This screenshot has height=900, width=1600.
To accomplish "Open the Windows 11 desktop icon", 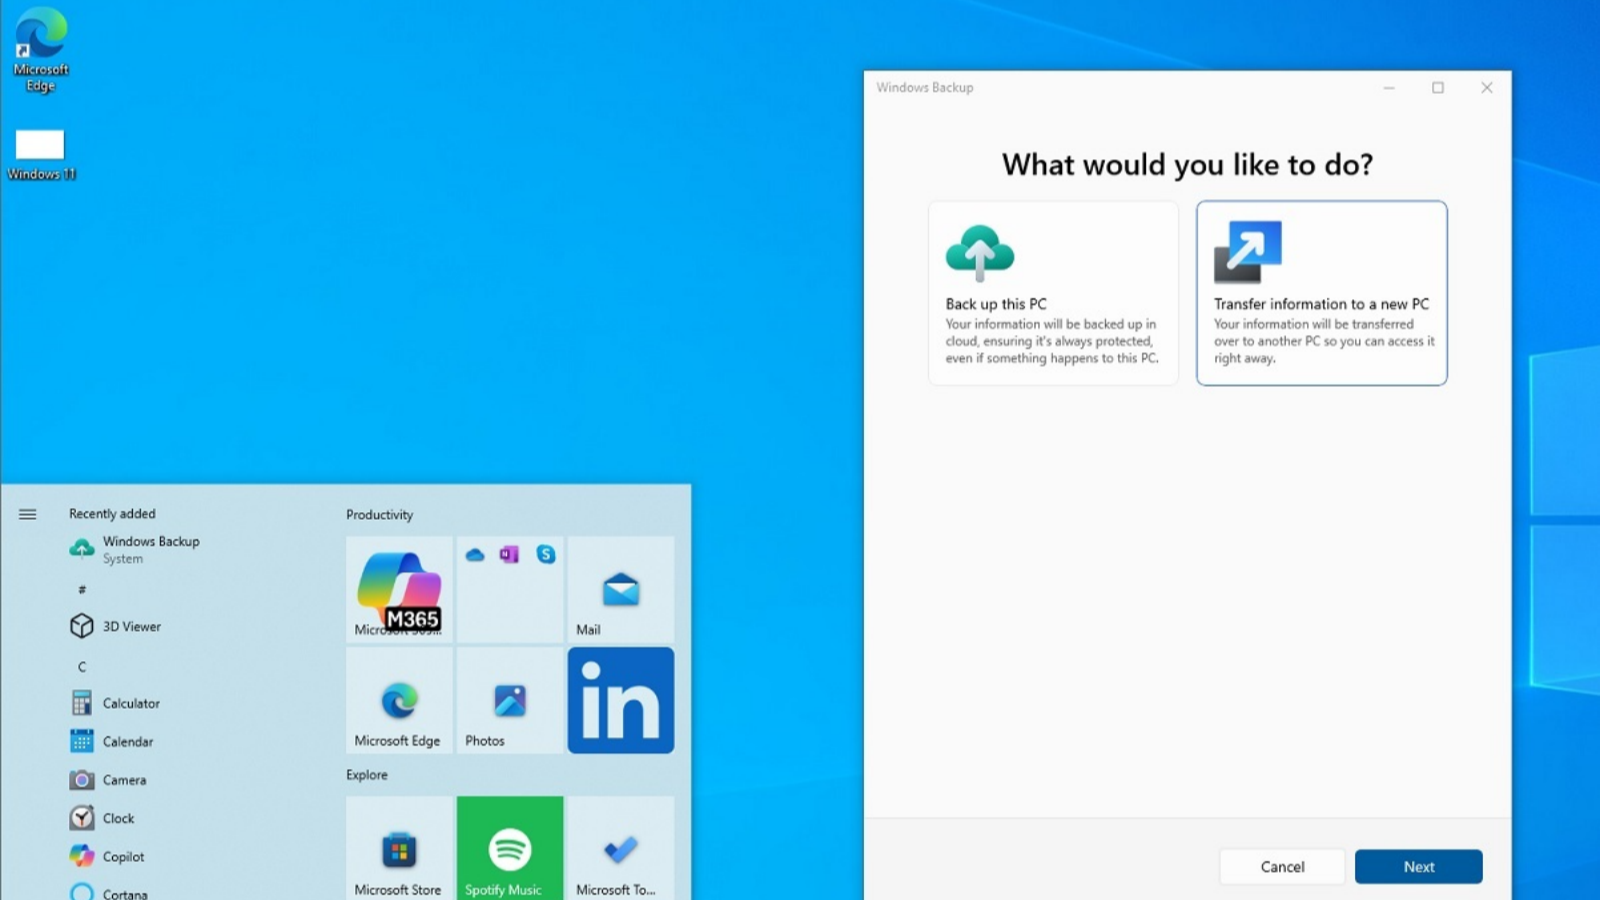I will tap(40, 153).
